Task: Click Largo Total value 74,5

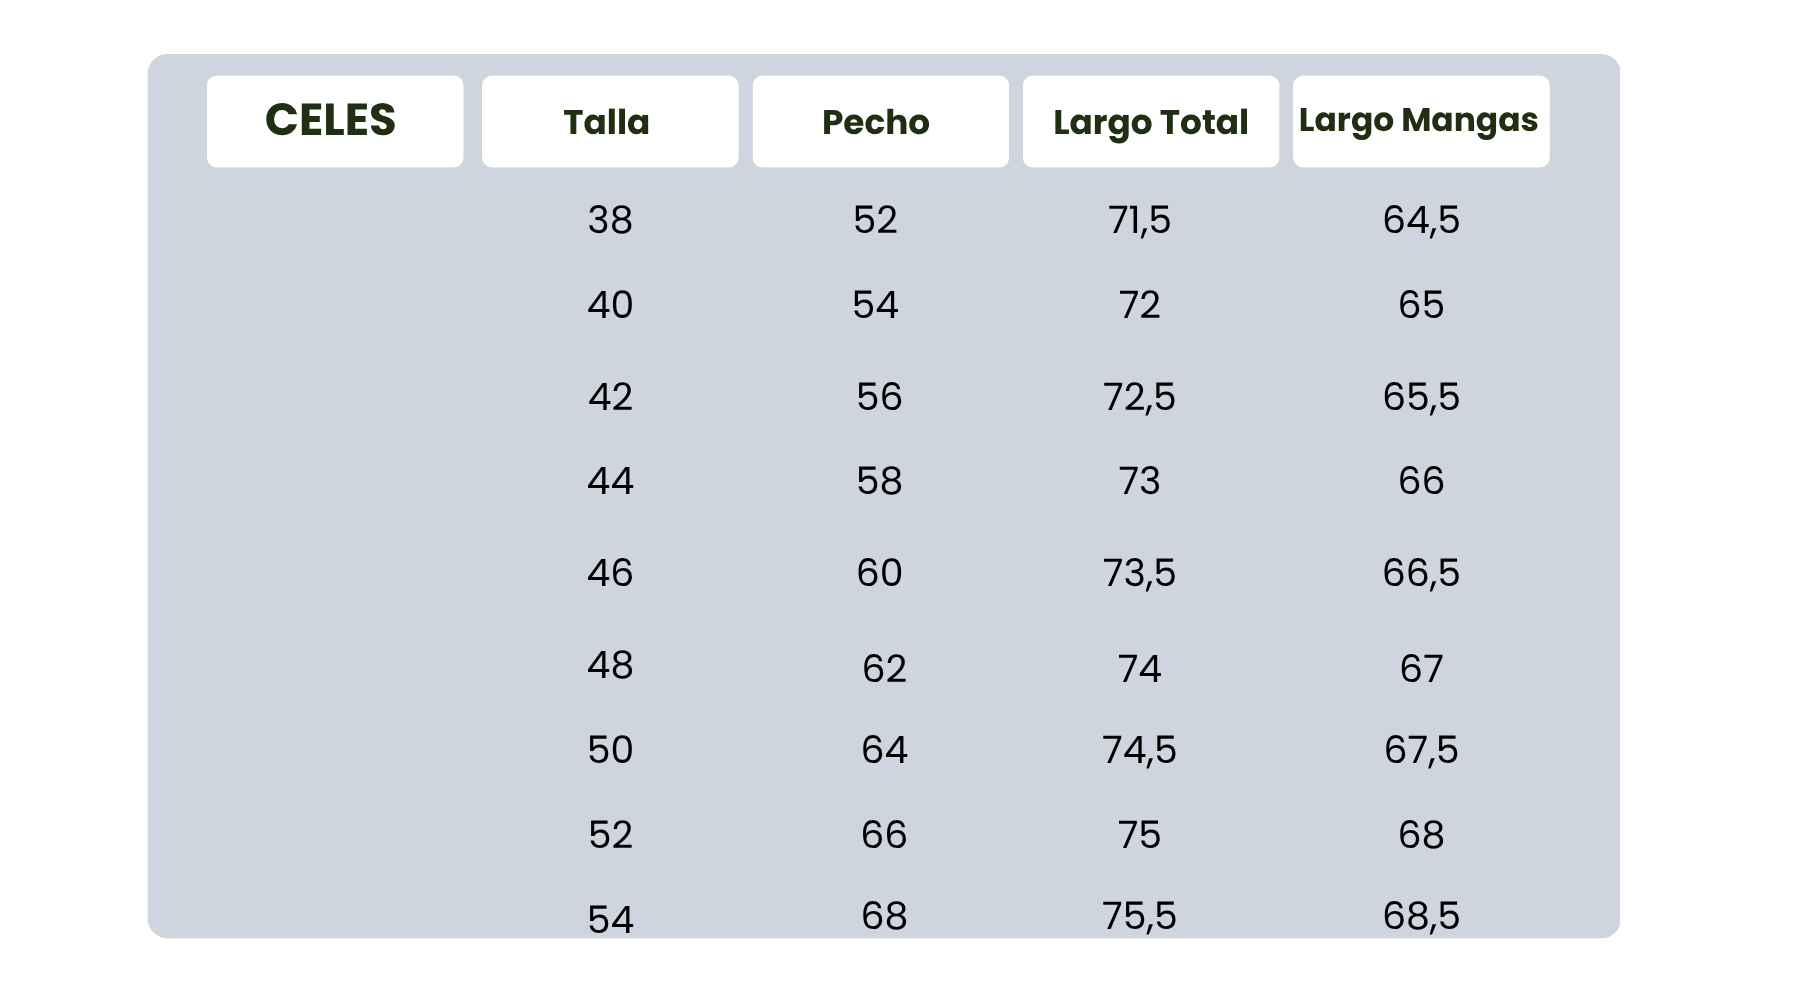Action: click(1139, 750)
